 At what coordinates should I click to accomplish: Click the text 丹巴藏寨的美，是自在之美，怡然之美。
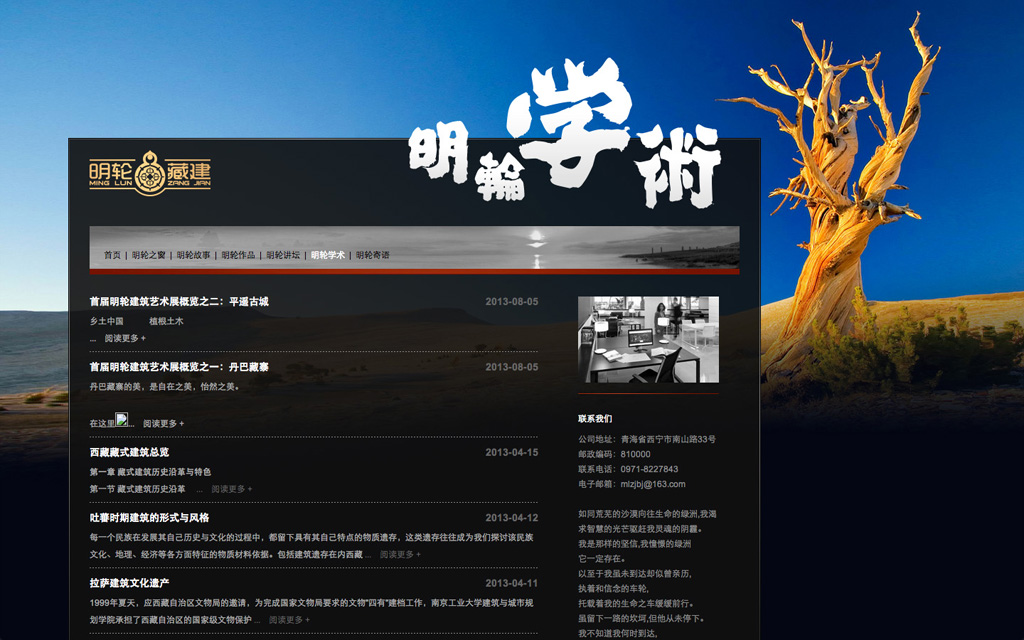pyautogui.click(x=165, y=387)
